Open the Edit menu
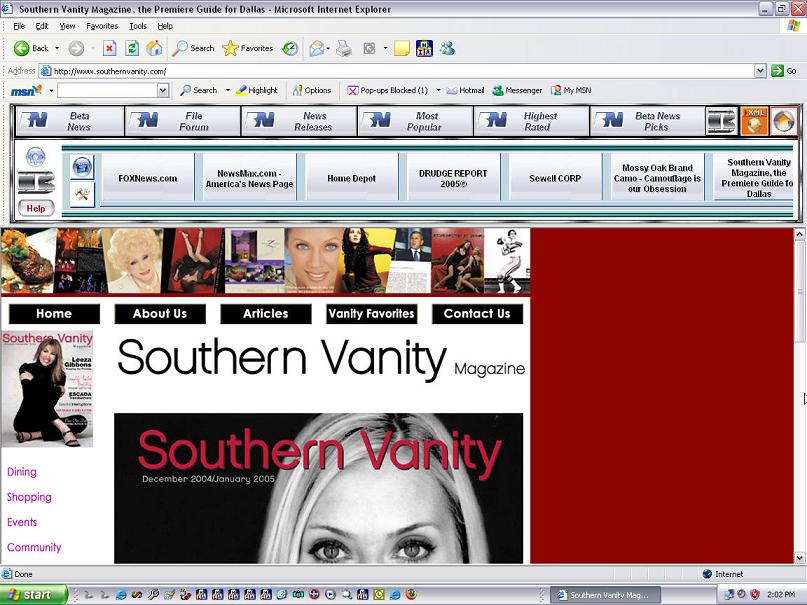This screenshot has height=605, width=807. pyautogui.click(x=42, y=26)
